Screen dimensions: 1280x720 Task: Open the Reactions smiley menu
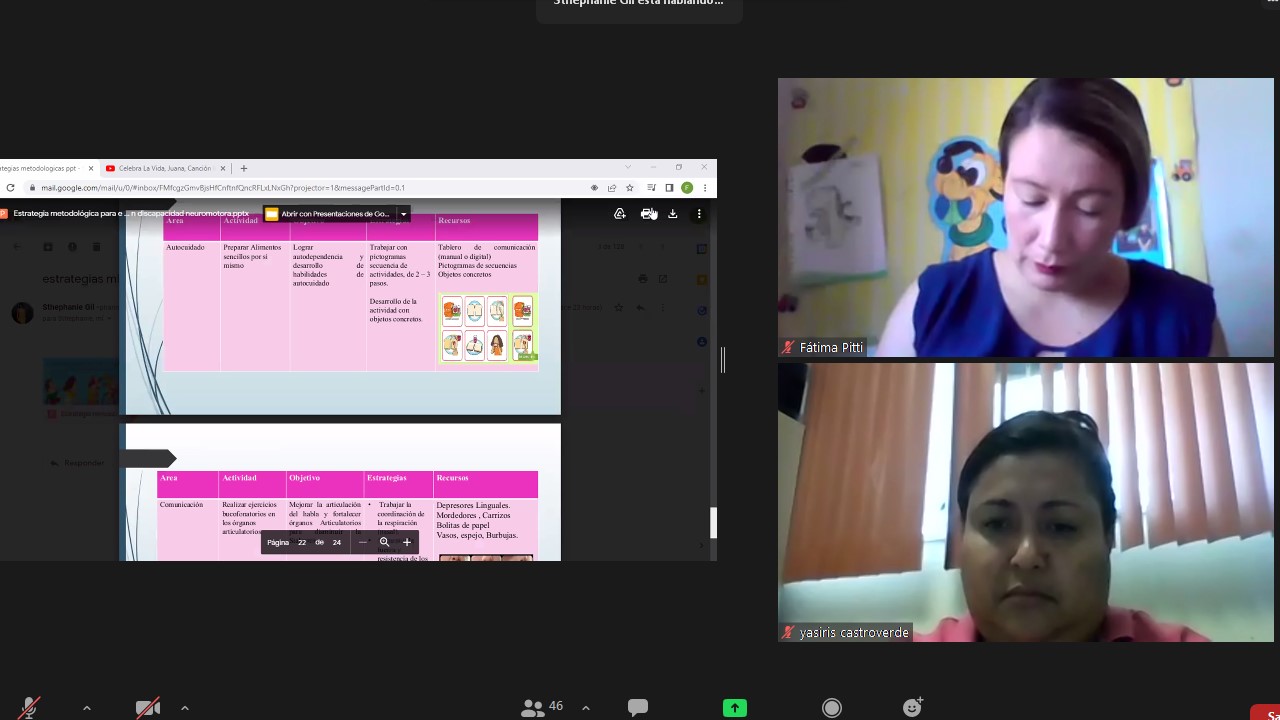click(x=913, y=707)
